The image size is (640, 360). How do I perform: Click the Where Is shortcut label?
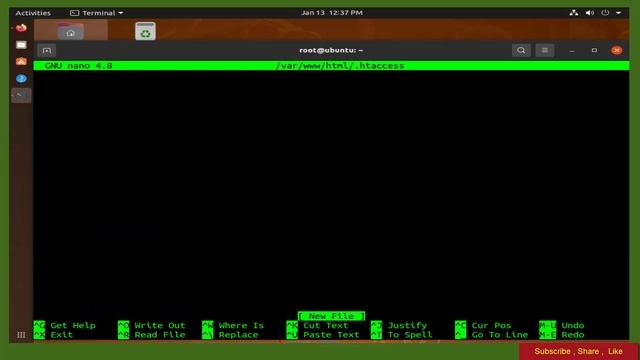click(x=241, y=325)
